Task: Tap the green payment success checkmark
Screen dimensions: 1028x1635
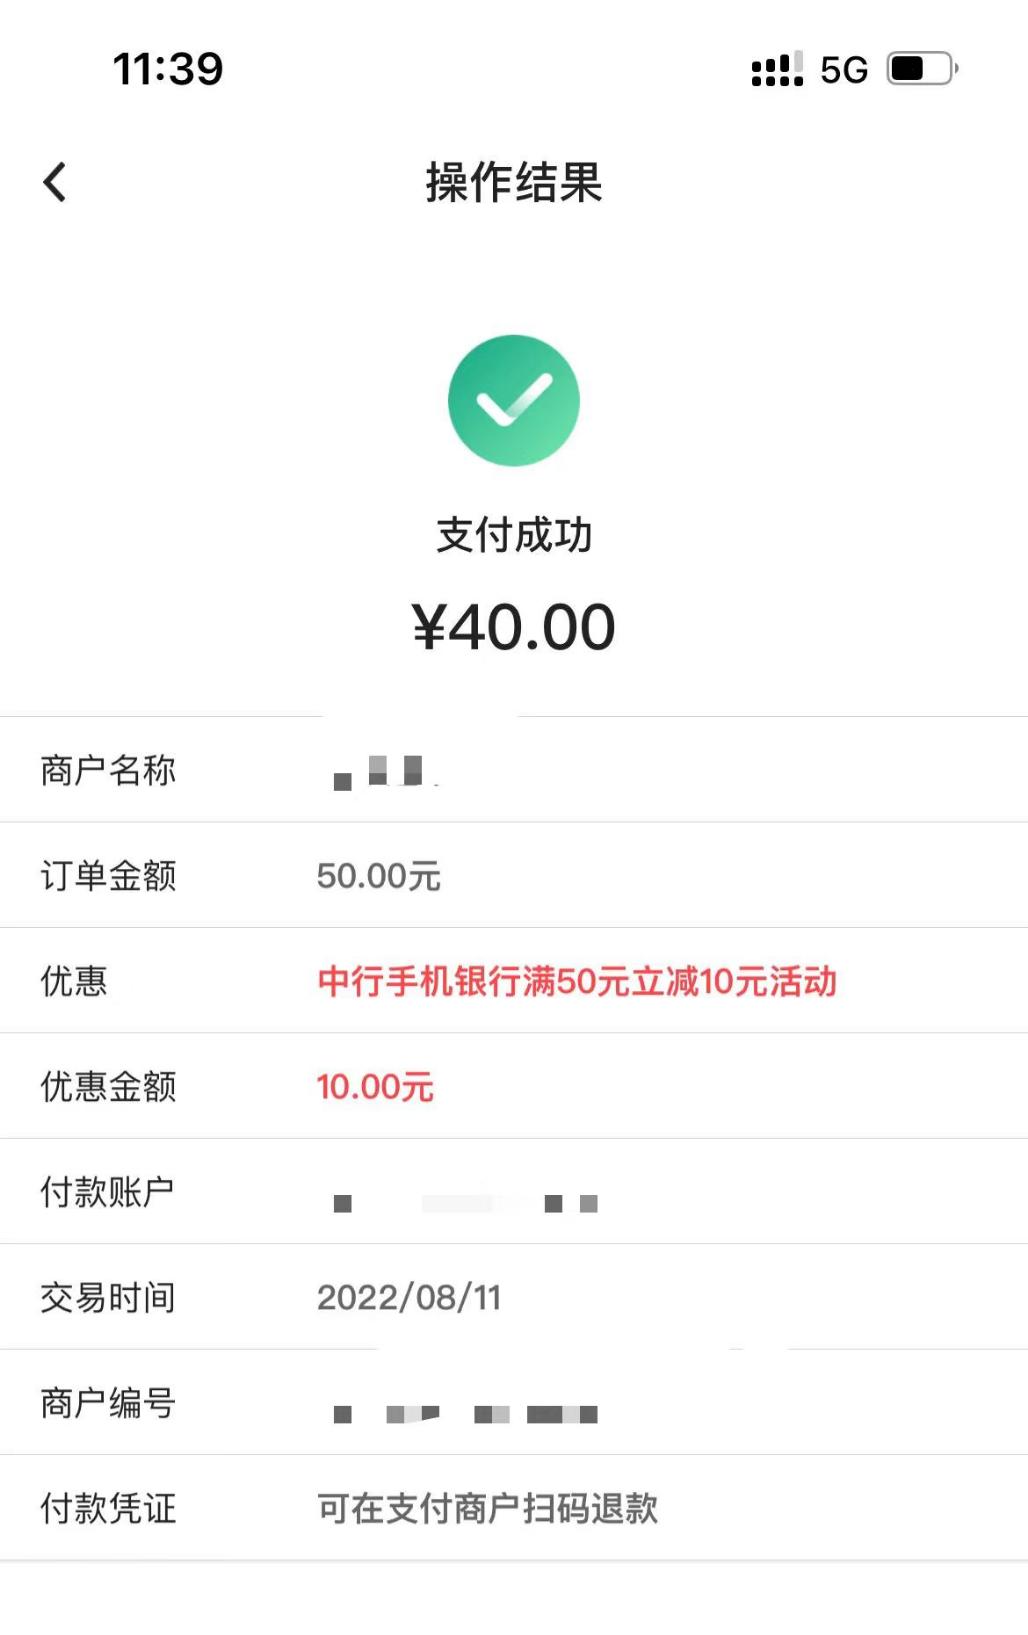Action: point(514,400)
